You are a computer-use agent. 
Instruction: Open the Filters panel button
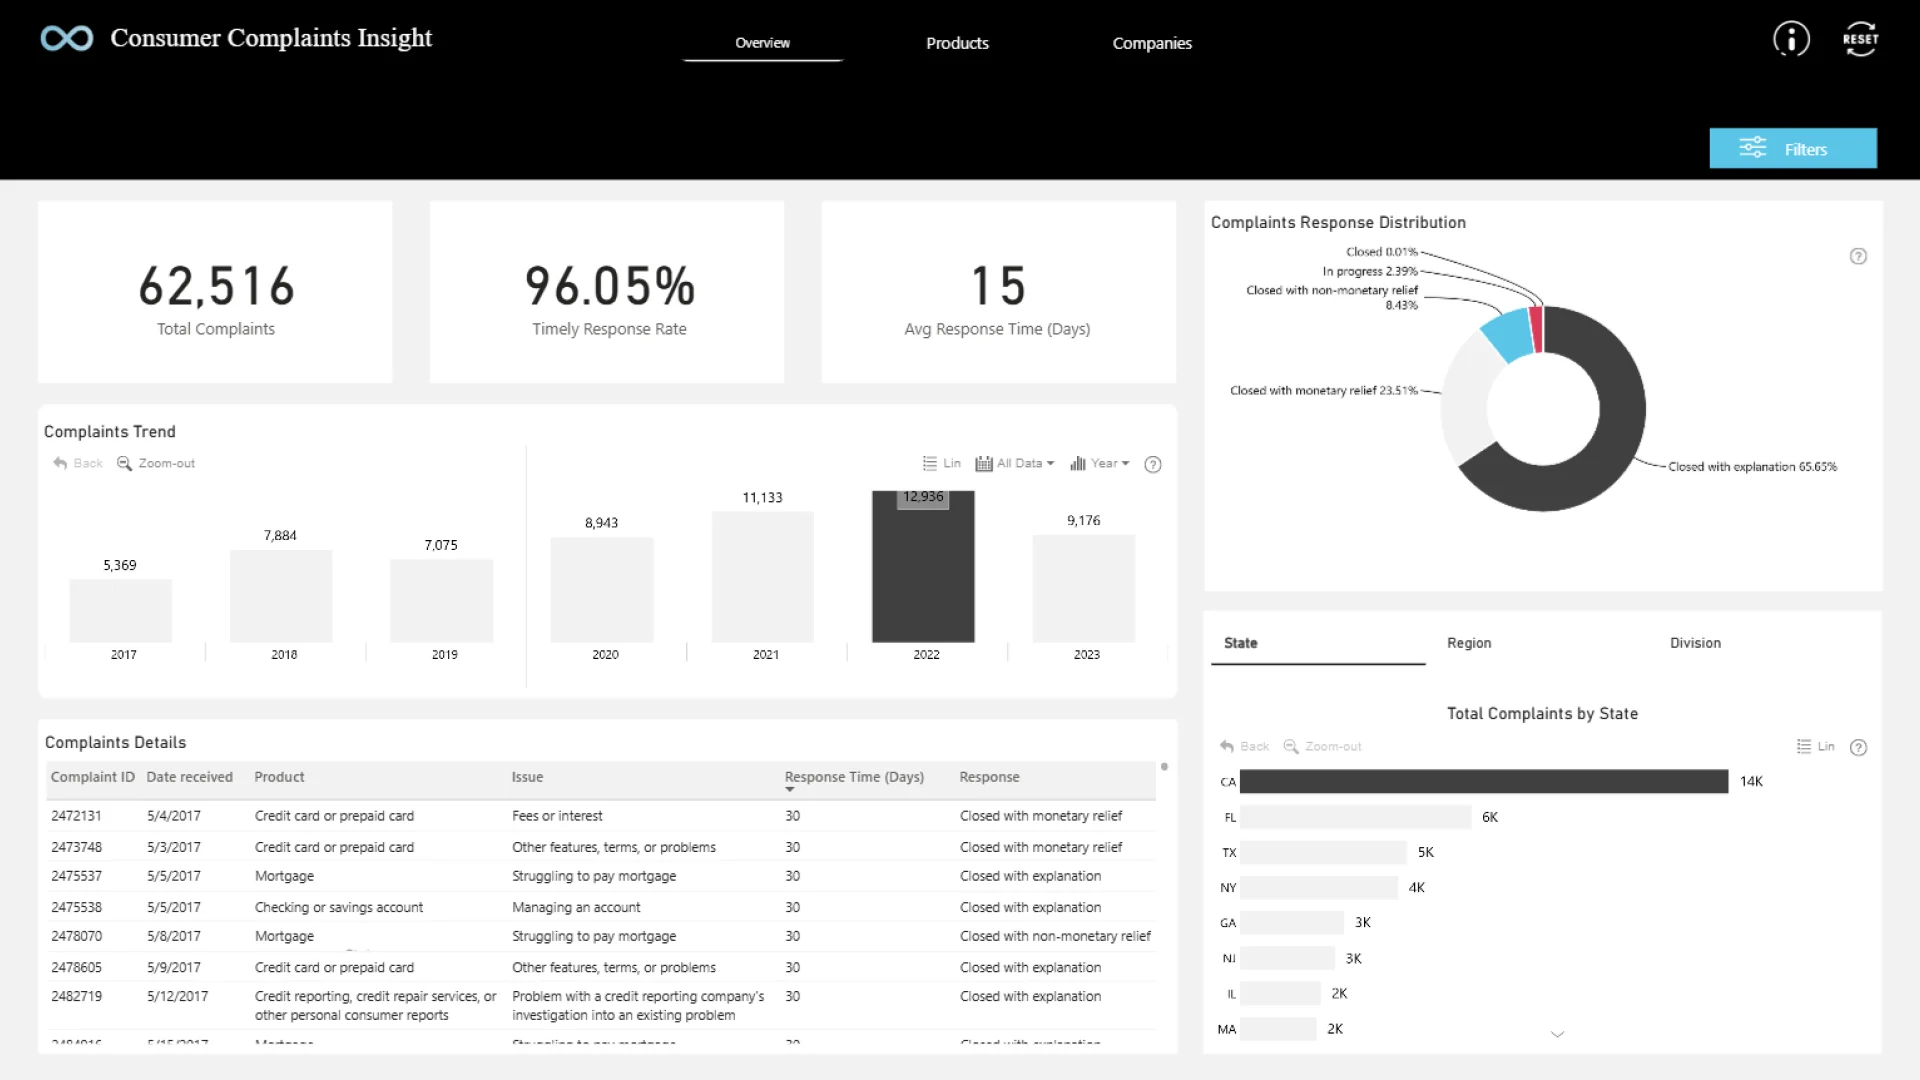pyautogui.click(x=1792, y=148)
